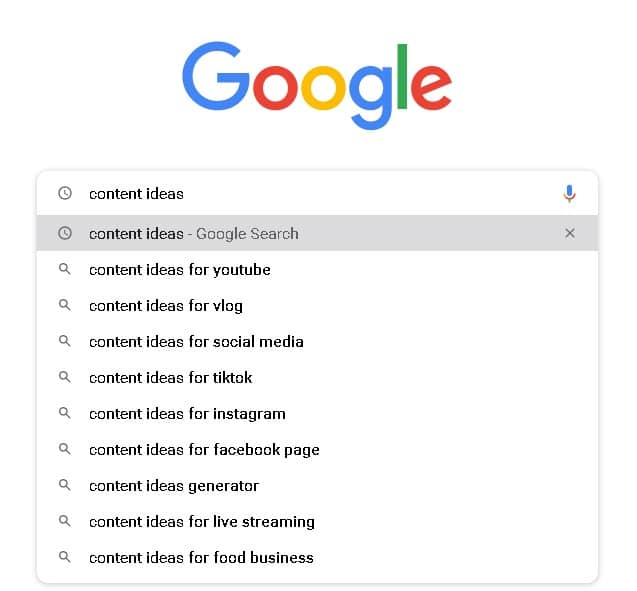Click inside the 'content ideas' search field
This screenshot has height=591, width=637.
(317, 194)
